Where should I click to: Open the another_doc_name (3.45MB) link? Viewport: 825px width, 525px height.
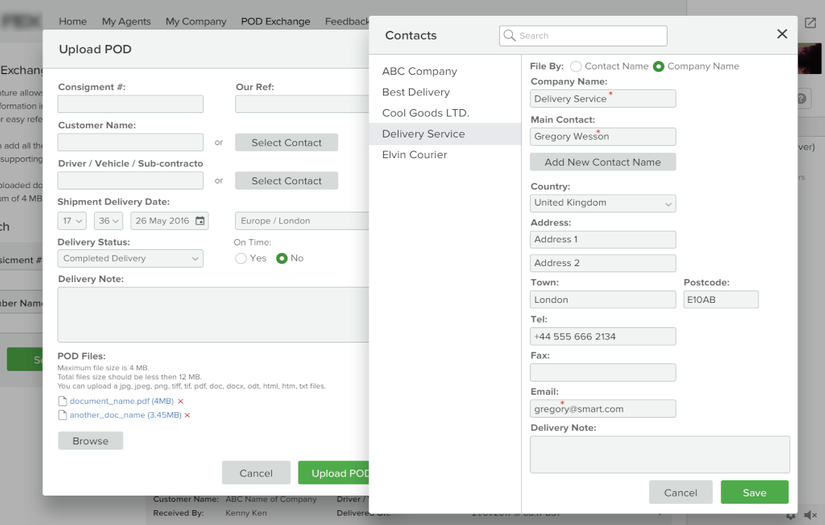point(126,415)
